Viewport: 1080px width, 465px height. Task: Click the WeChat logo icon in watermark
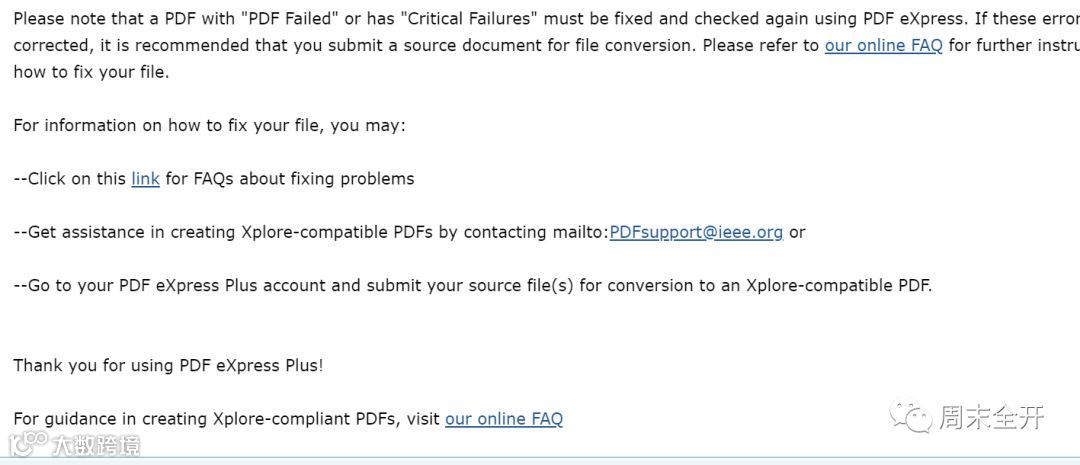point(912,416)
